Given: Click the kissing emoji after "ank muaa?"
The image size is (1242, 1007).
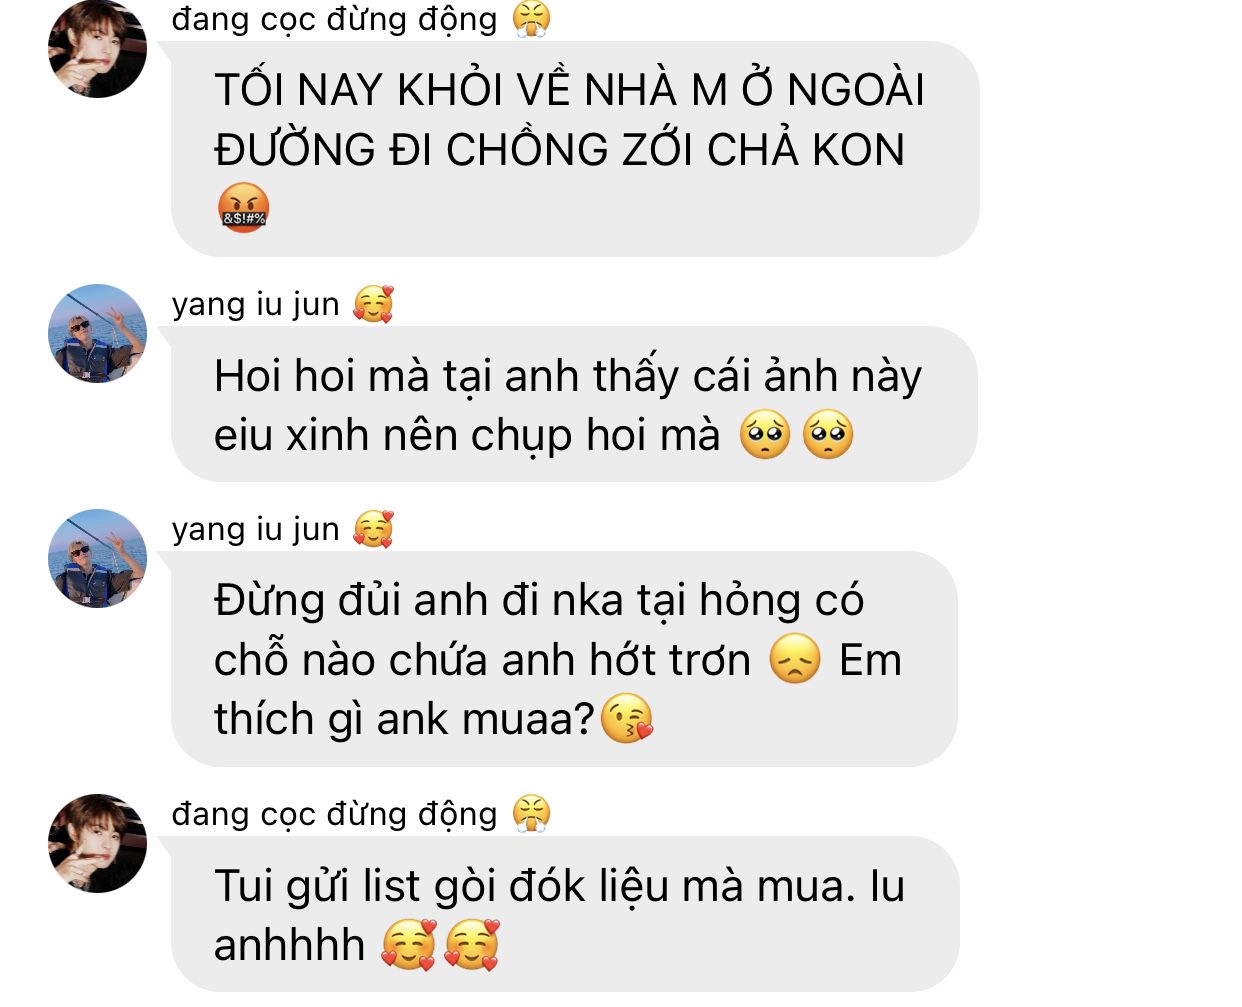Looking at the screenshot, I should [627, 719].
